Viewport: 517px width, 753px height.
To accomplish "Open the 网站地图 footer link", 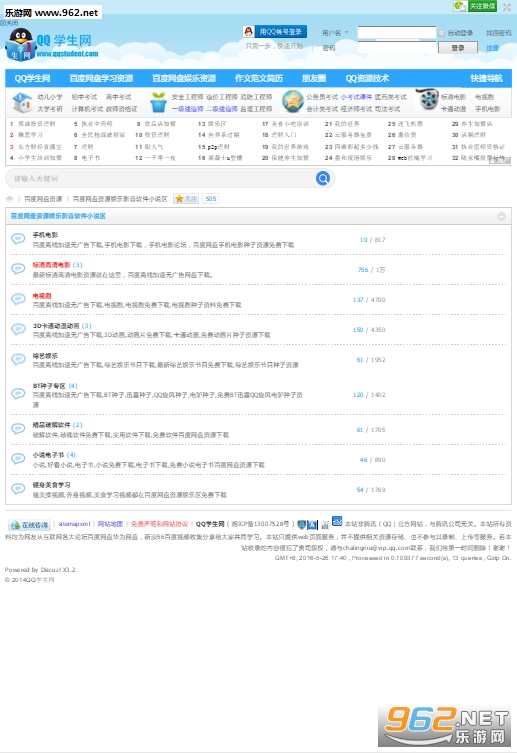I will point(110,524).
